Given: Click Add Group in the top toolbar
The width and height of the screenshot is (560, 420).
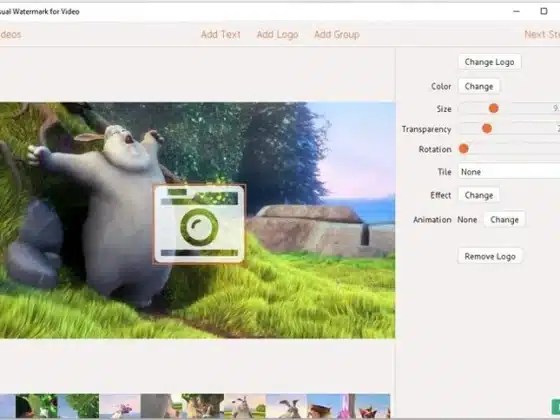Looking at the screenshot, I should 337,34.
